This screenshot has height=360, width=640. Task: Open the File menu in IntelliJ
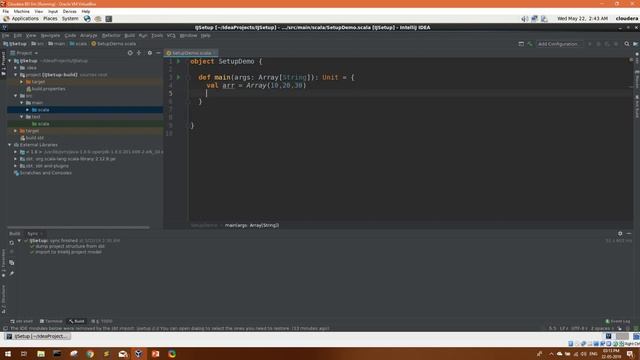tap(6, 36)
